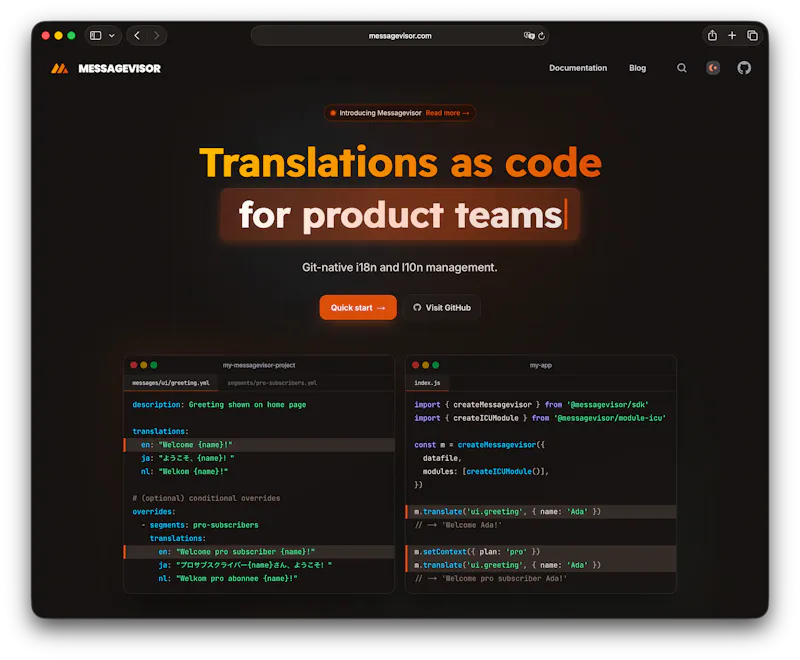Screen dimensions: 800x660
Task: Click nl: "Welkom pro abonnee {name}!" line
Action: 228,578
